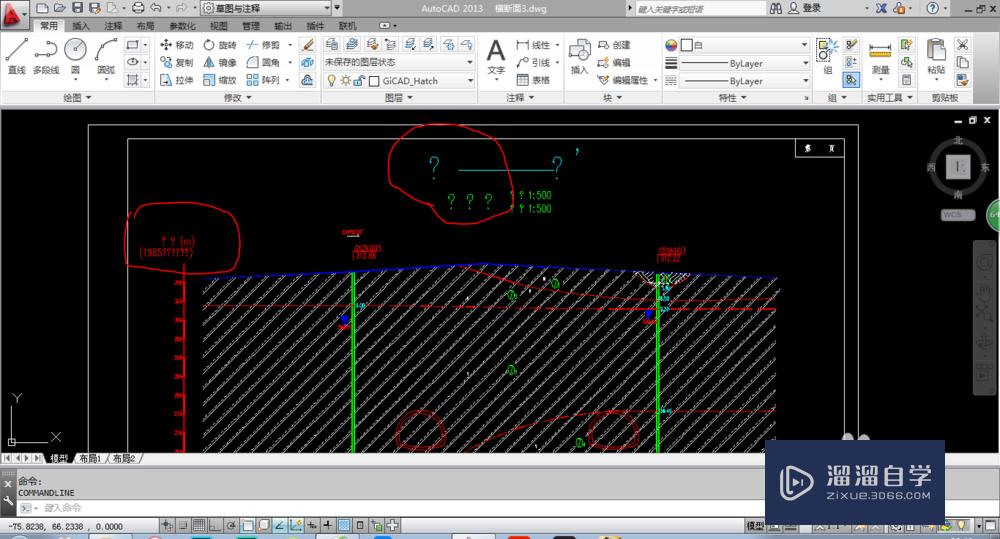Click the 缩放 (Scale) tool

[220, 80]
